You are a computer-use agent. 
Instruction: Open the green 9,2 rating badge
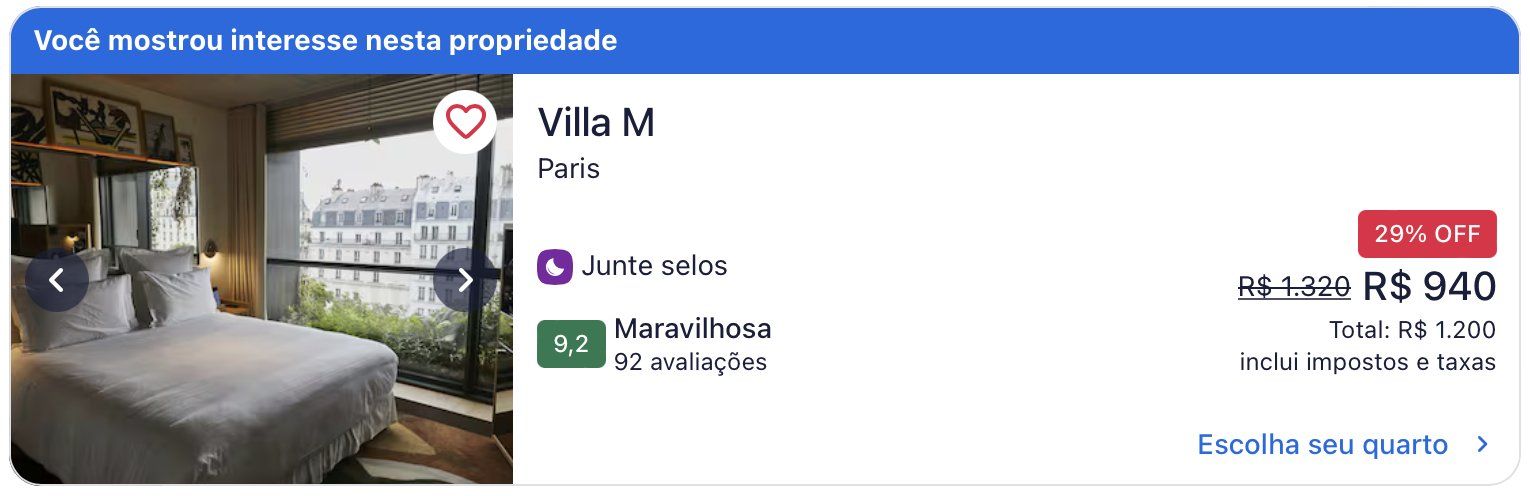pos(571,344)
